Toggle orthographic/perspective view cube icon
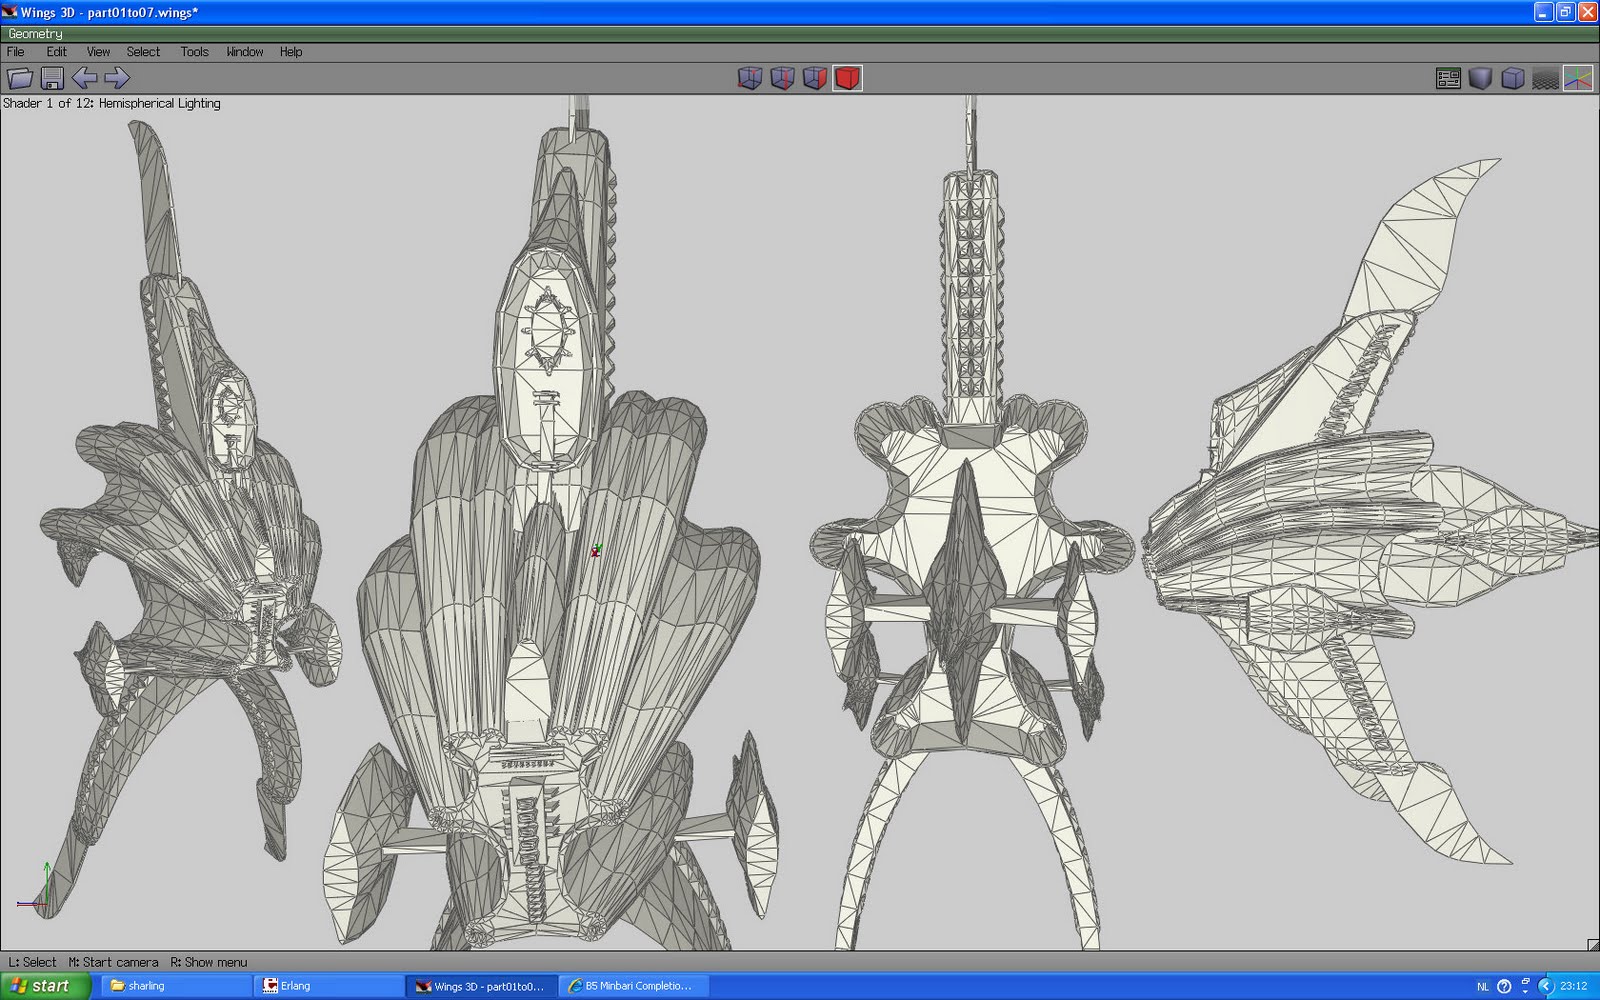1600x1000 pixels. 1513,78
